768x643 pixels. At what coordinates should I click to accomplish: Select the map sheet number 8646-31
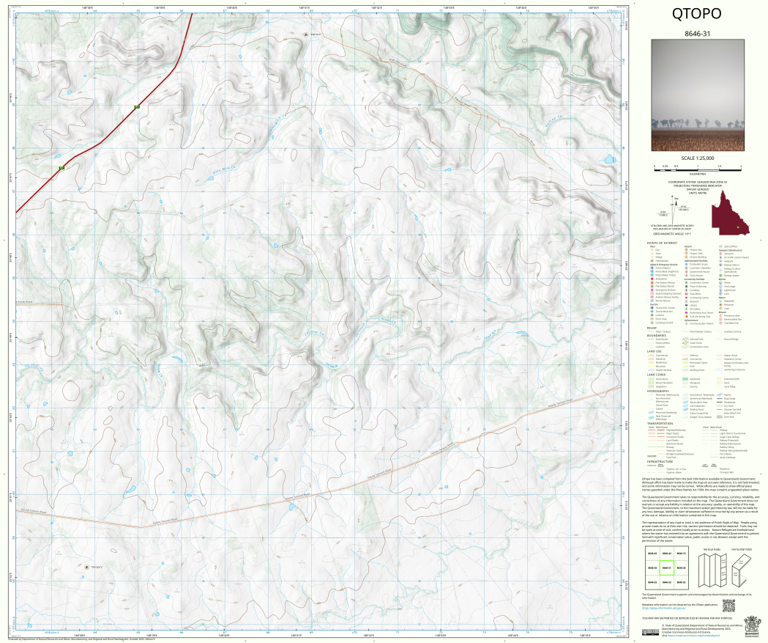click(697, 34)
